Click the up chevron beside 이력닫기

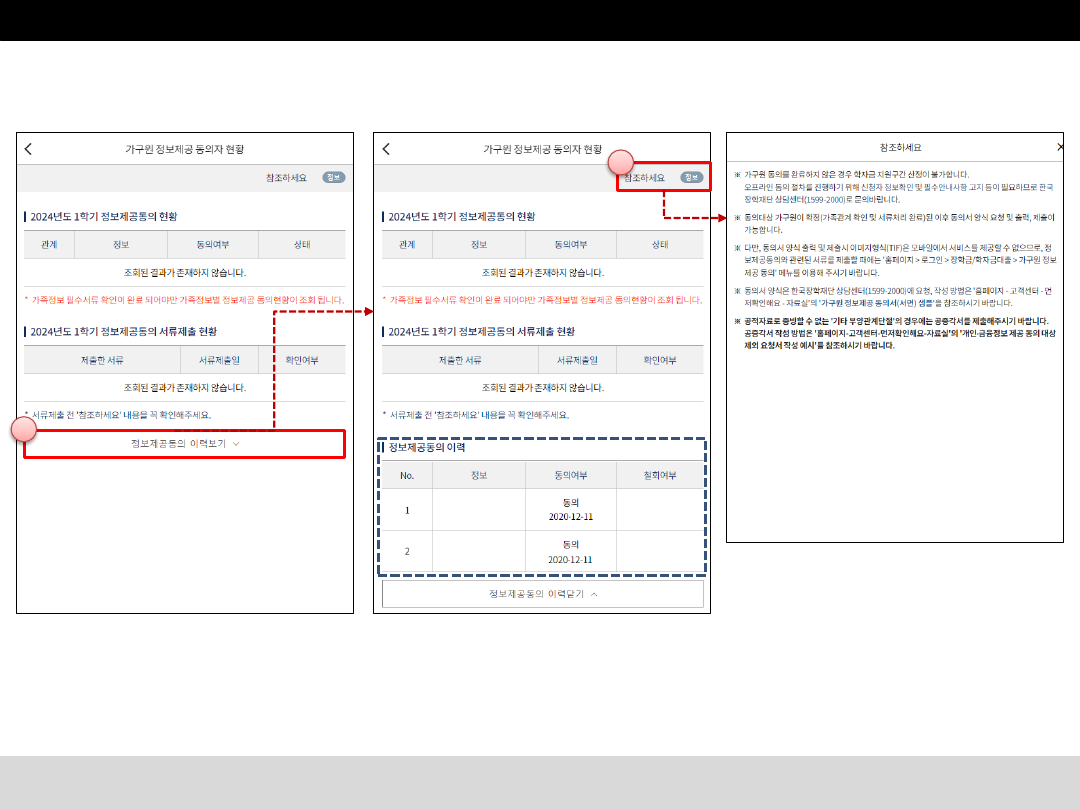(x=594, y=594)
